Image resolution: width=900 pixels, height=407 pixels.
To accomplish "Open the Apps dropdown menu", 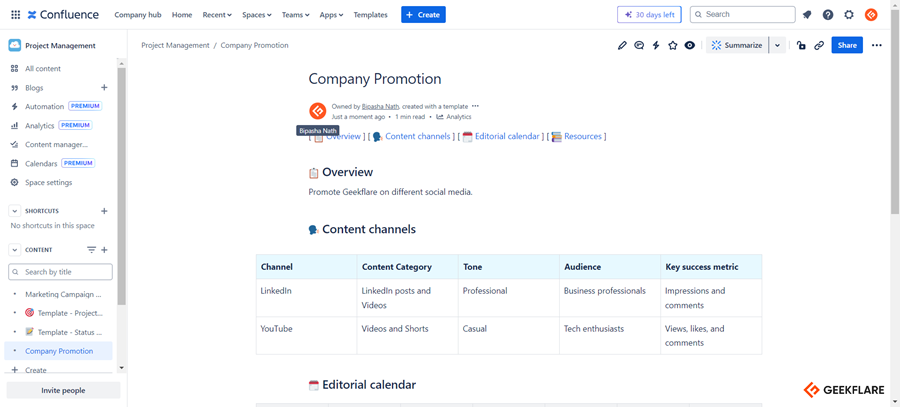I will tap(332, 15).
